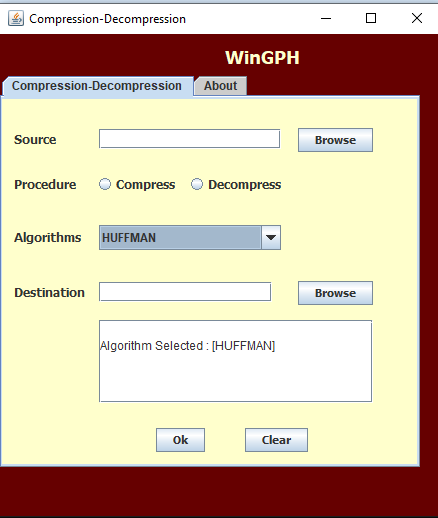Click the Destination label
This screenshot has height=518, width=438.
tap(49, 293)
